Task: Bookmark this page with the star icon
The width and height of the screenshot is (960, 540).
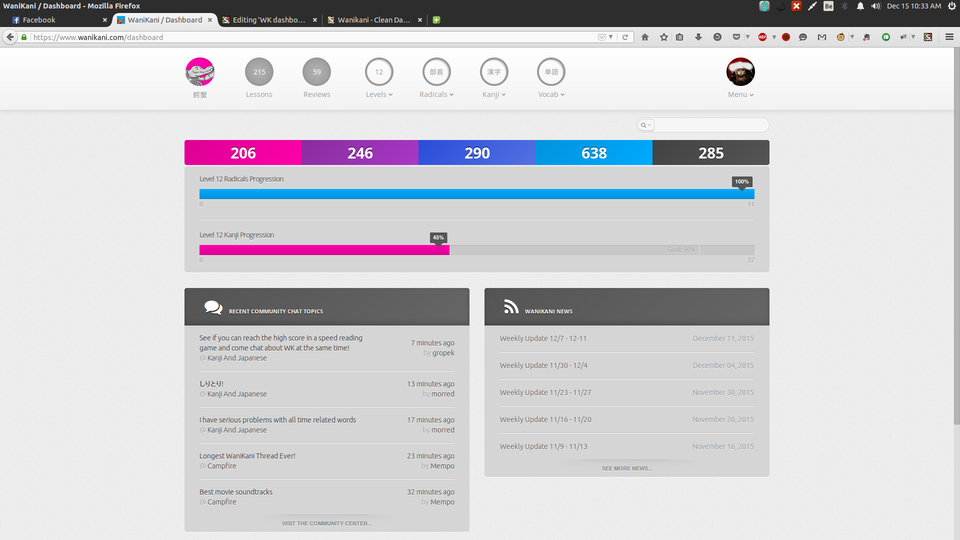Action: [664, 37]
